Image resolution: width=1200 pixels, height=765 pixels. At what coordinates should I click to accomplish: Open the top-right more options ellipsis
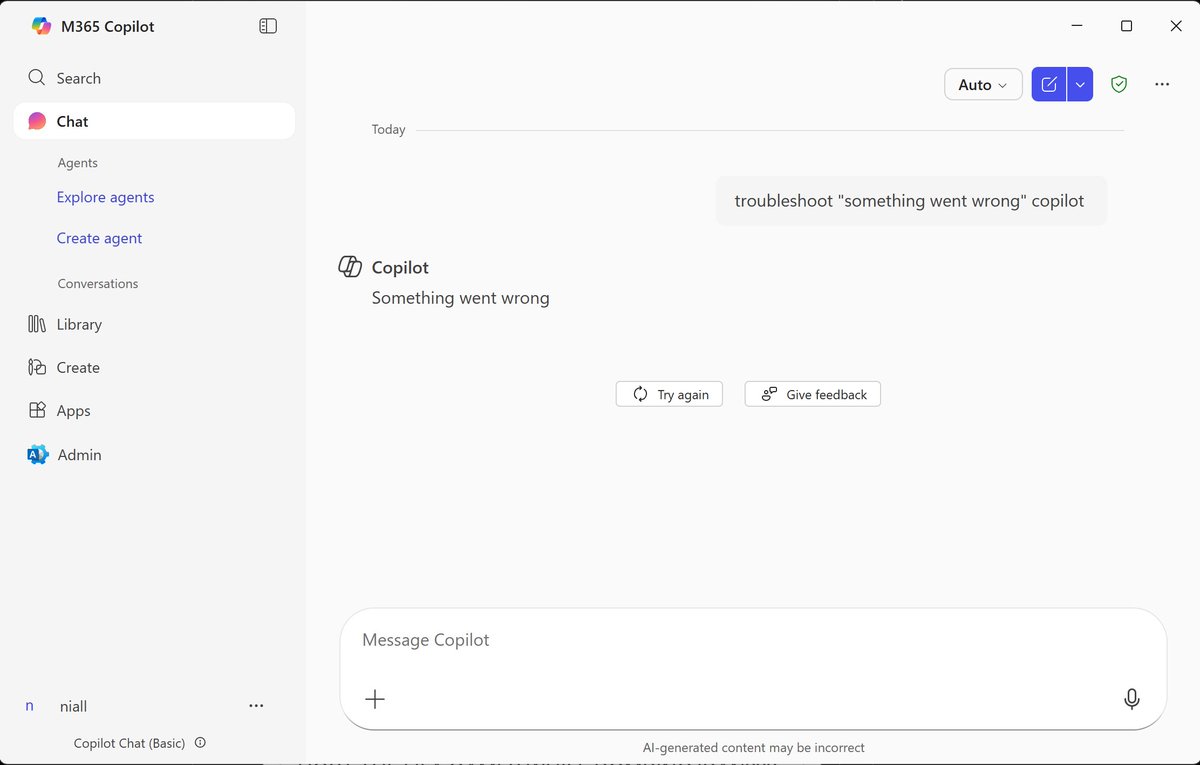(1162, 85)
